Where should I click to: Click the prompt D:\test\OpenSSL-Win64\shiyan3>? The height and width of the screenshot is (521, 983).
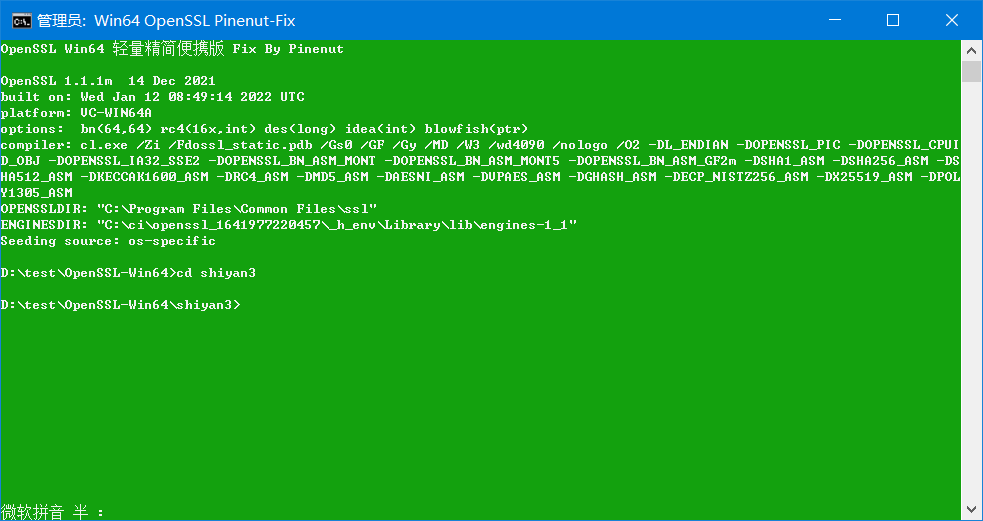click(x=120, y=305)
